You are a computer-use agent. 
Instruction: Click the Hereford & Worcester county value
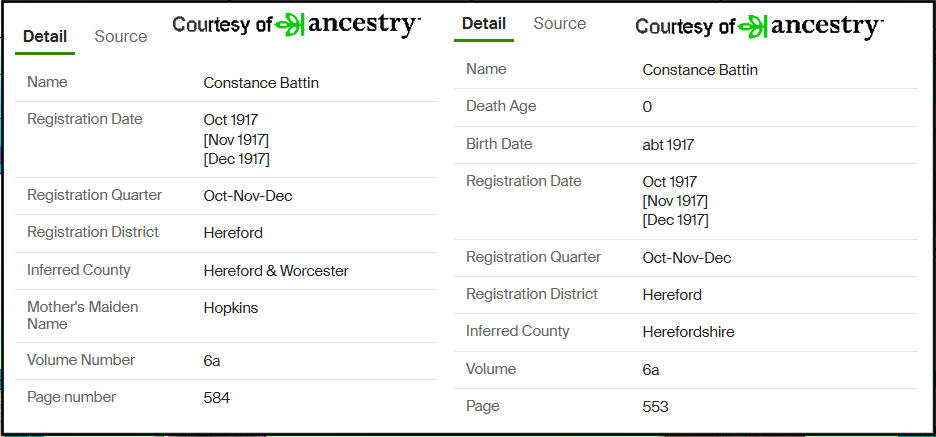click(275, 270)
